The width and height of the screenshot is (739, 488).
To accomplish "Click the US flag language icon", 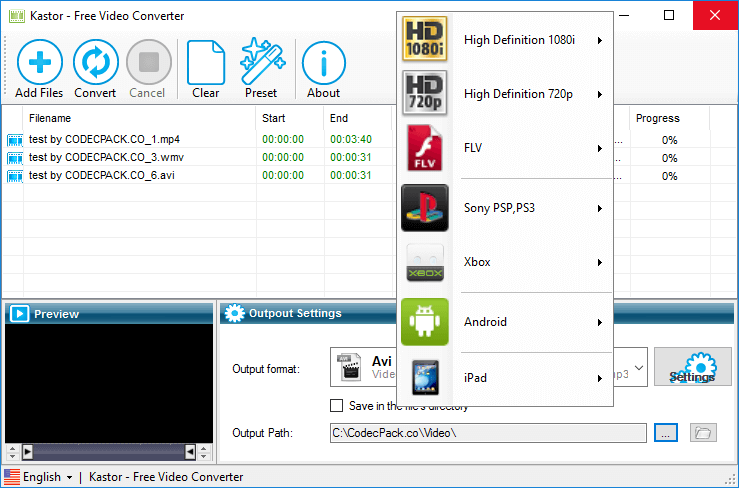I will pyautogui.click(x=12, y=477).
